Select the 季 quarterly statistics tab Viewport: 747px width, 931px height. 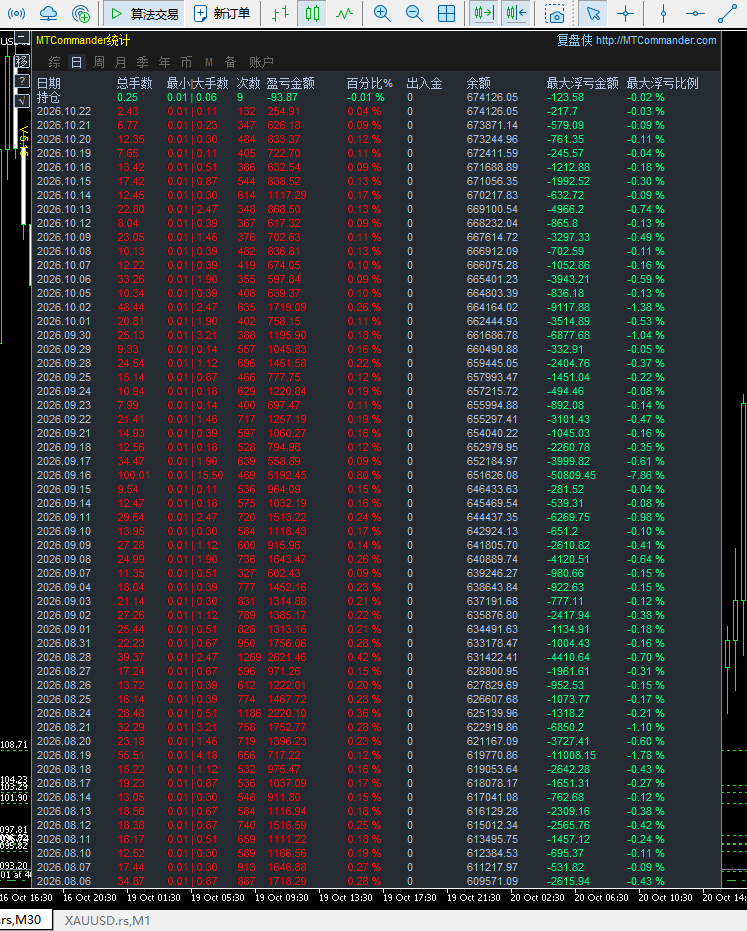(x=143, y=62)
